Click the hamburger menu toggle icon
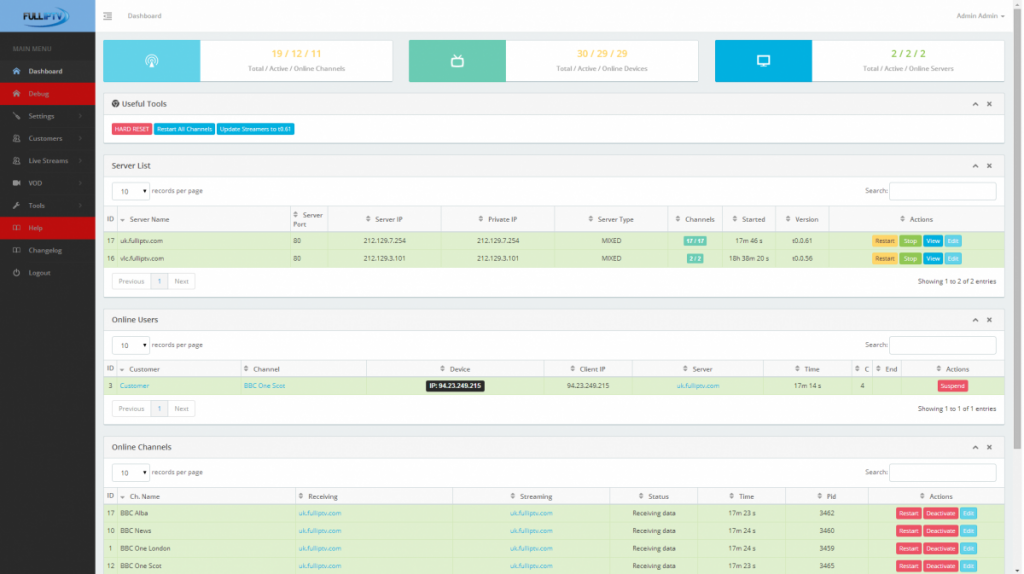The image size is (1024, 574). (x=108, y=16)
